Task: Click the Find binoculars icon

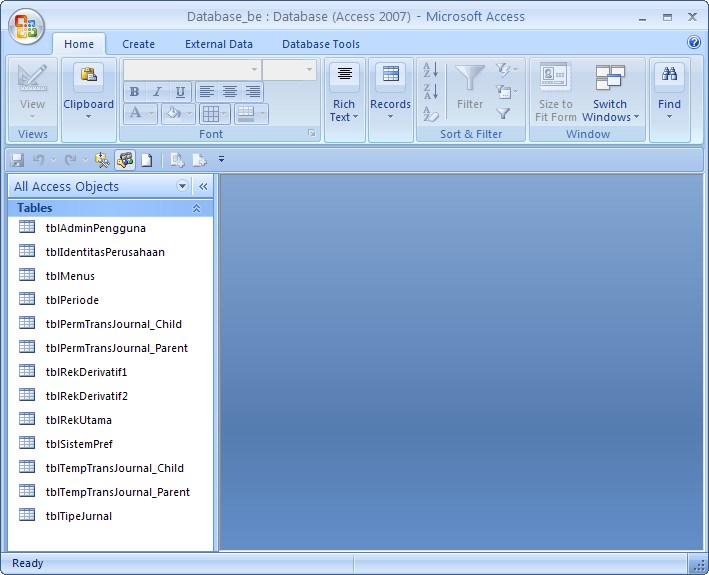Action: click(669, 74)
